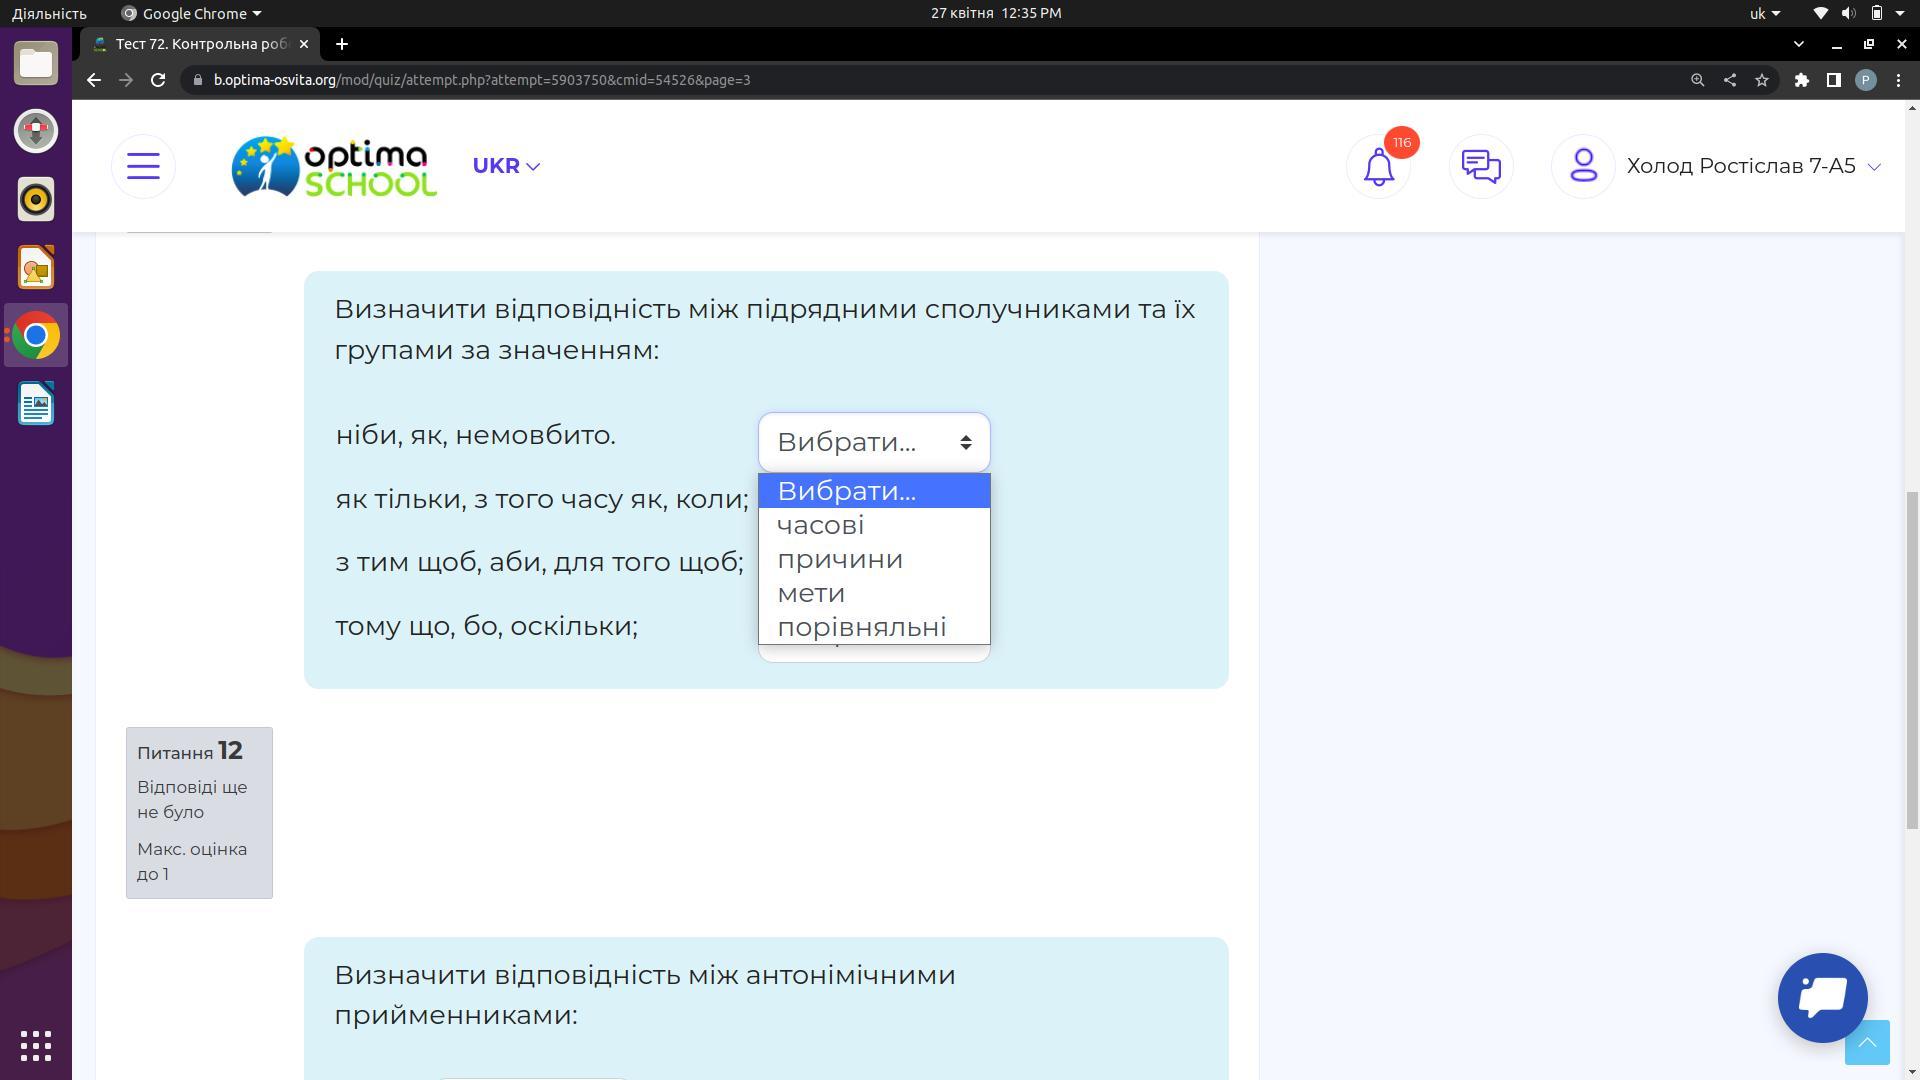Click the Питання 12 info block
The height and width of the screenshot is (1080, 1920).
tap(199, 812)
